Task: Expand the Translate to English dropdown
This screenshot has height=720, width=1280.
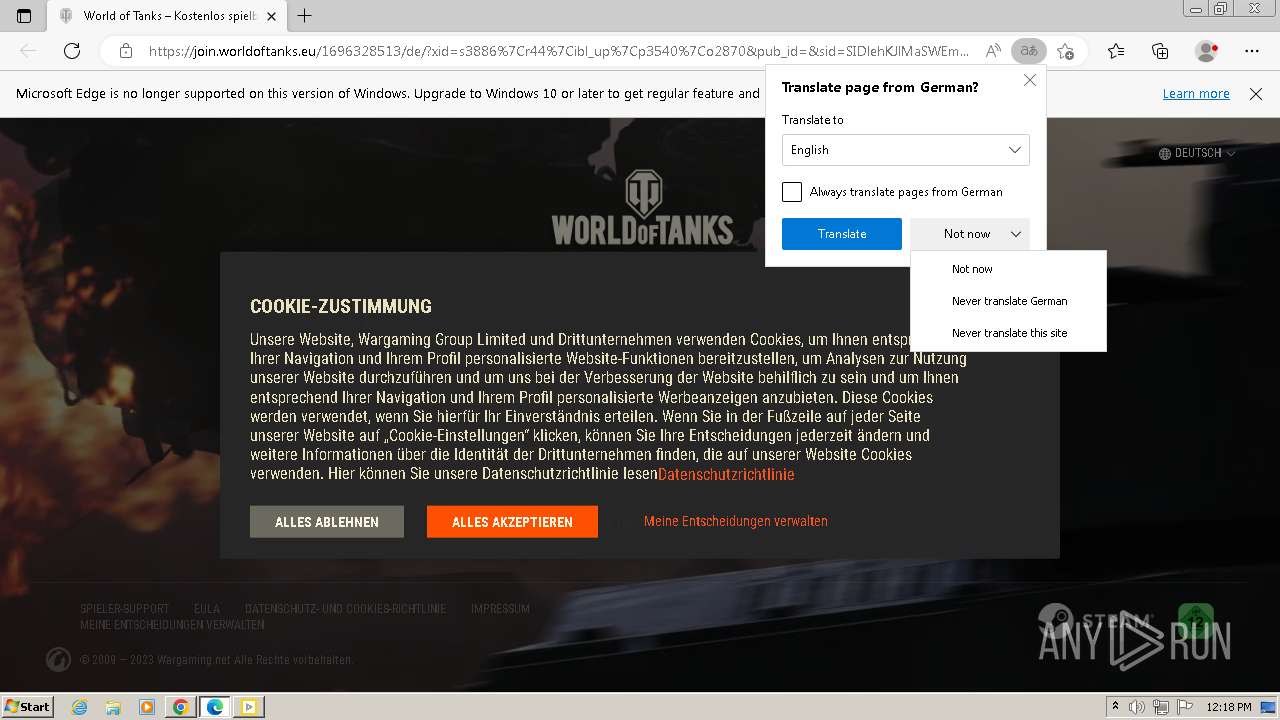Action: pyautogui.click(x=906, y=150)
